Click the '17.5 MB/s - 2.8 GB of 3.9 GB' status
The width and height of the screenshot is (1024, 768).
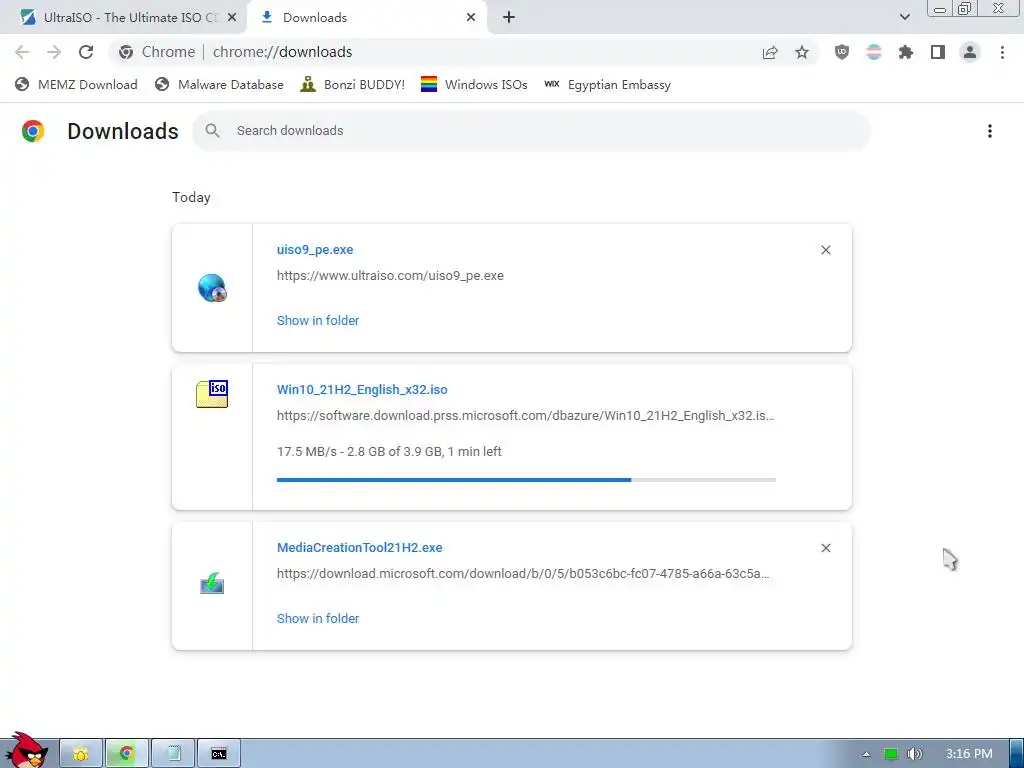pos(389,451)
